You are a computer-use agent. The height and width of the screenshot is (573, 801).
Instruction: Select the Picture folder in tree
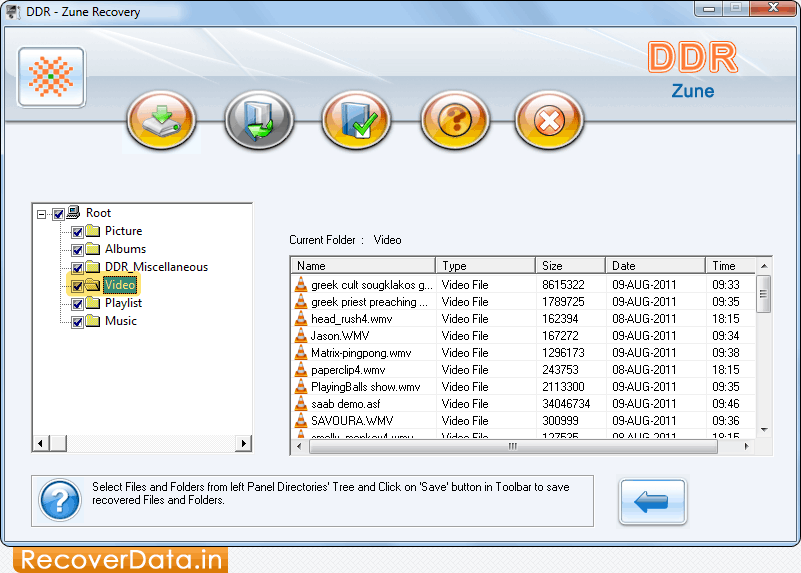124,231
